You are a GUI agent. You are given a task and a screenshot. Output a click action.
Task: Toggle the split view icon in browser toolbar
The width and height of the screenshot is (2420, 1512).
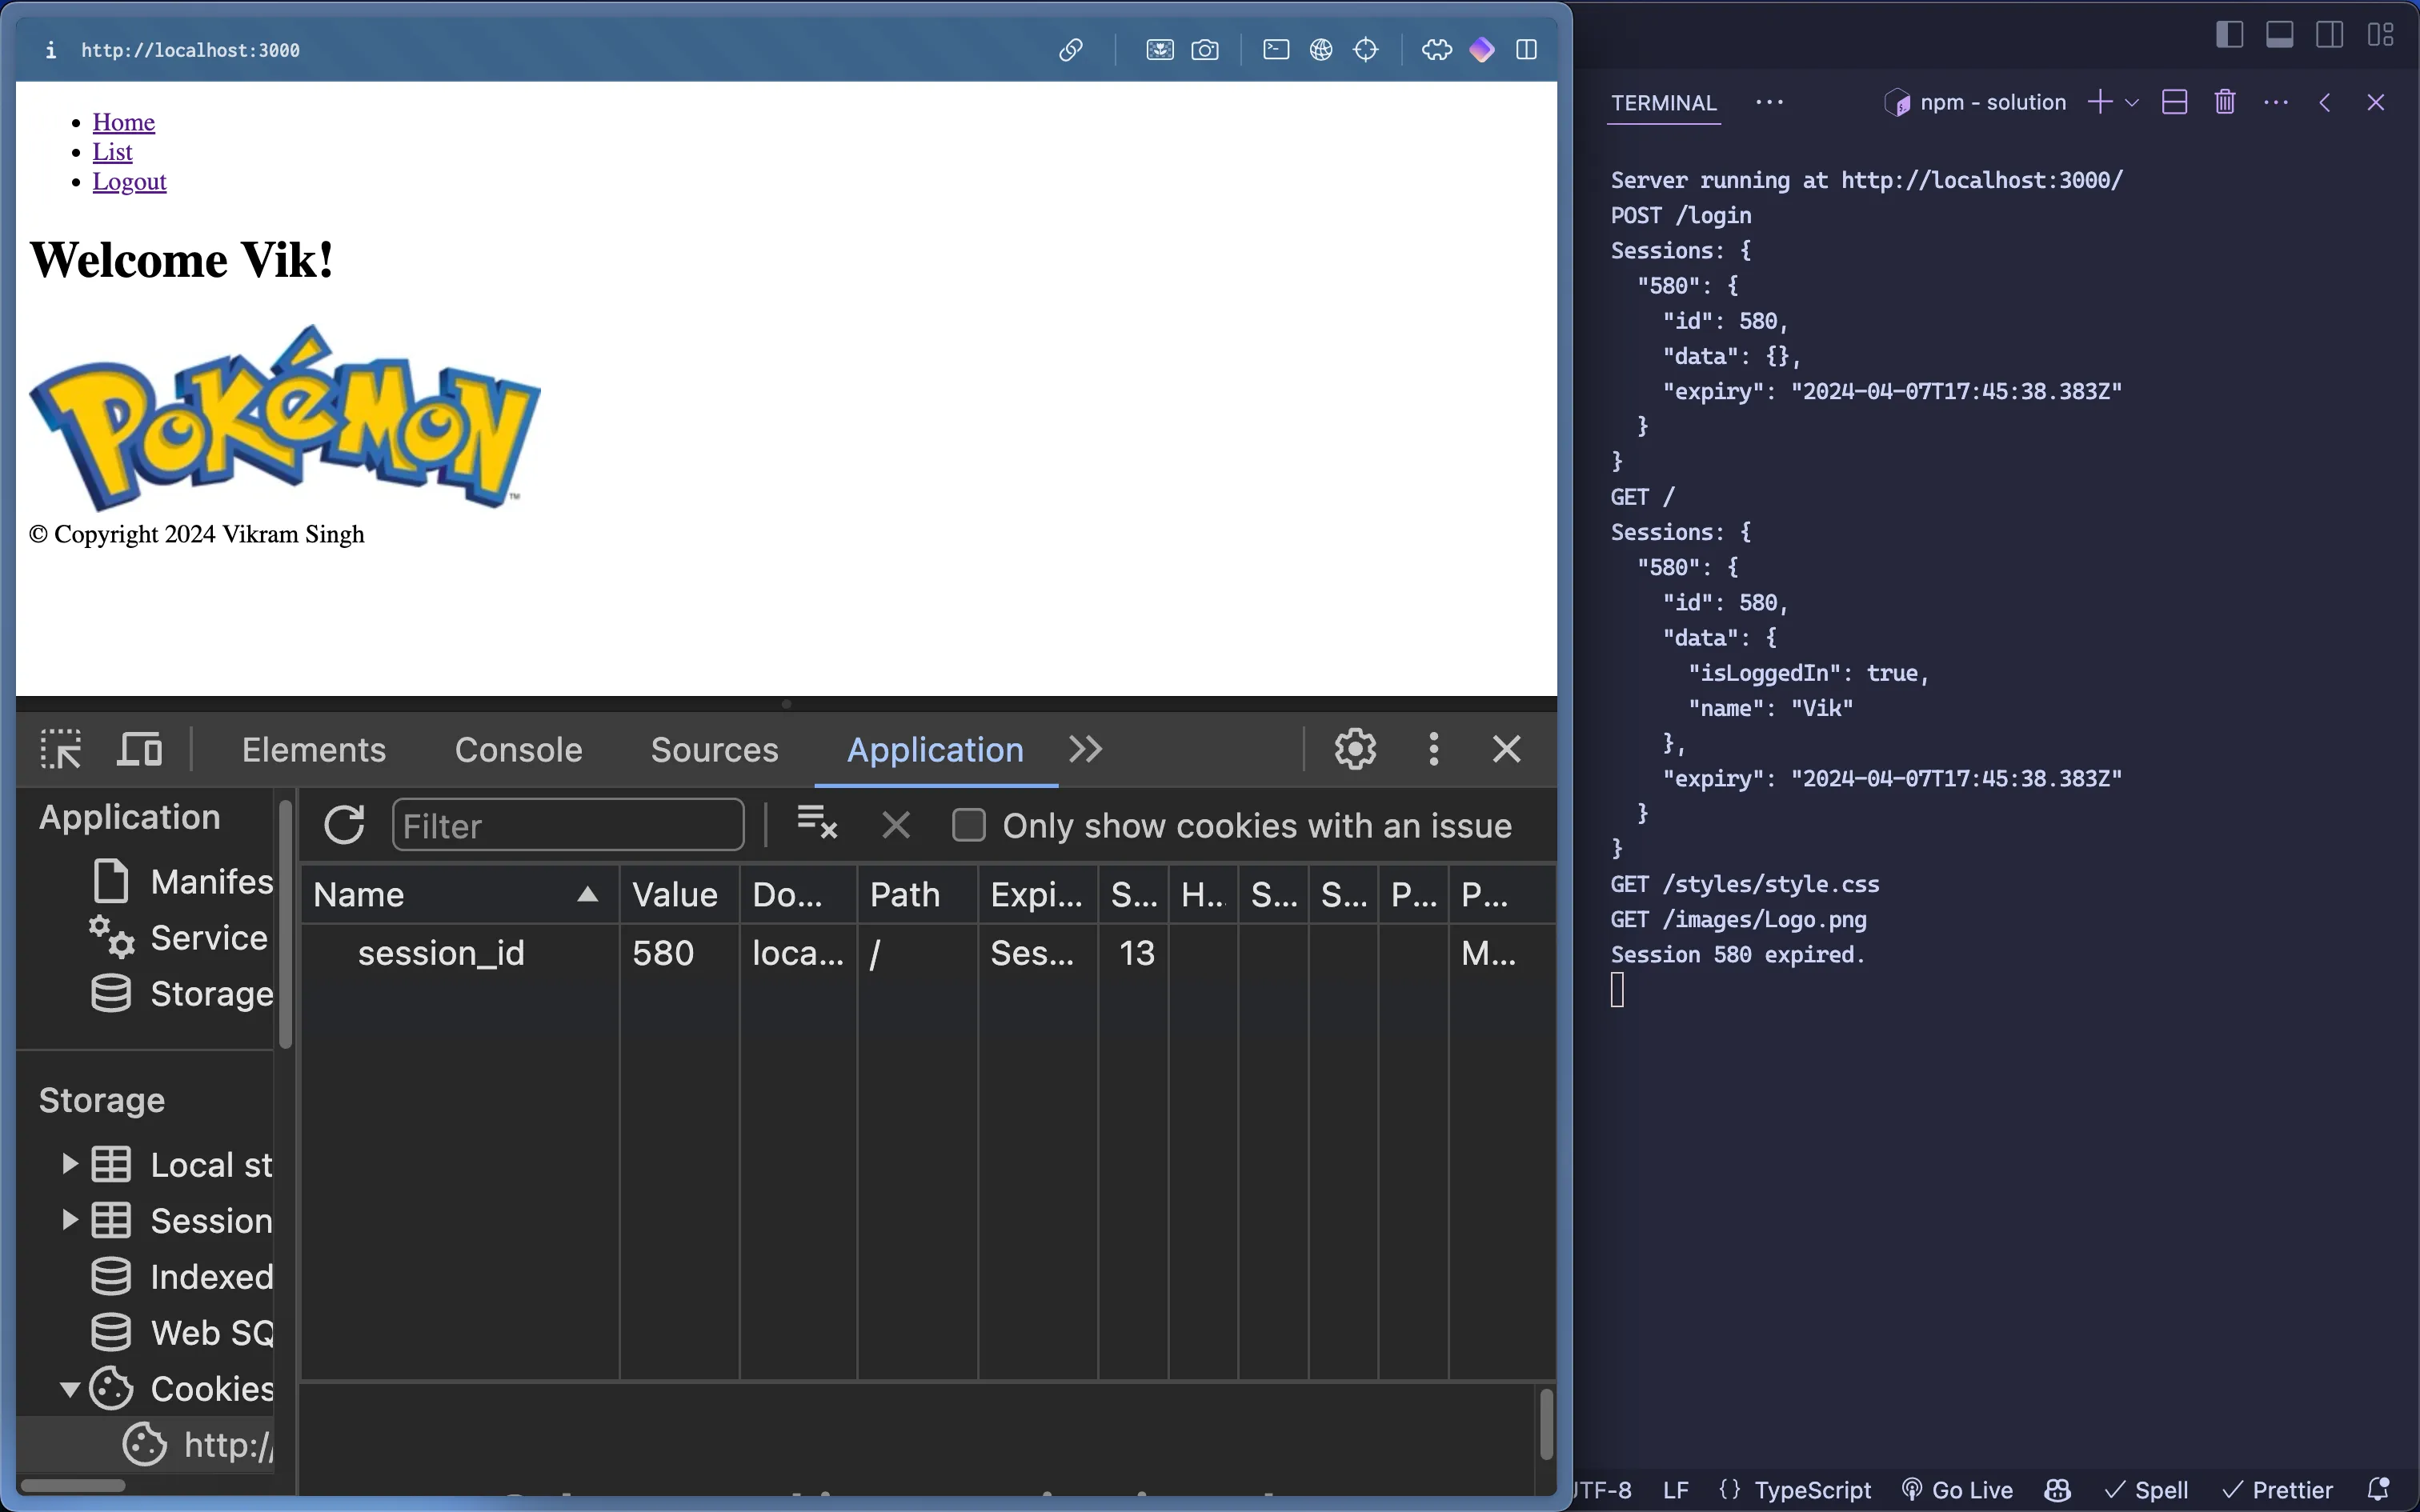pyautogui.click(x=1527, y=50)
